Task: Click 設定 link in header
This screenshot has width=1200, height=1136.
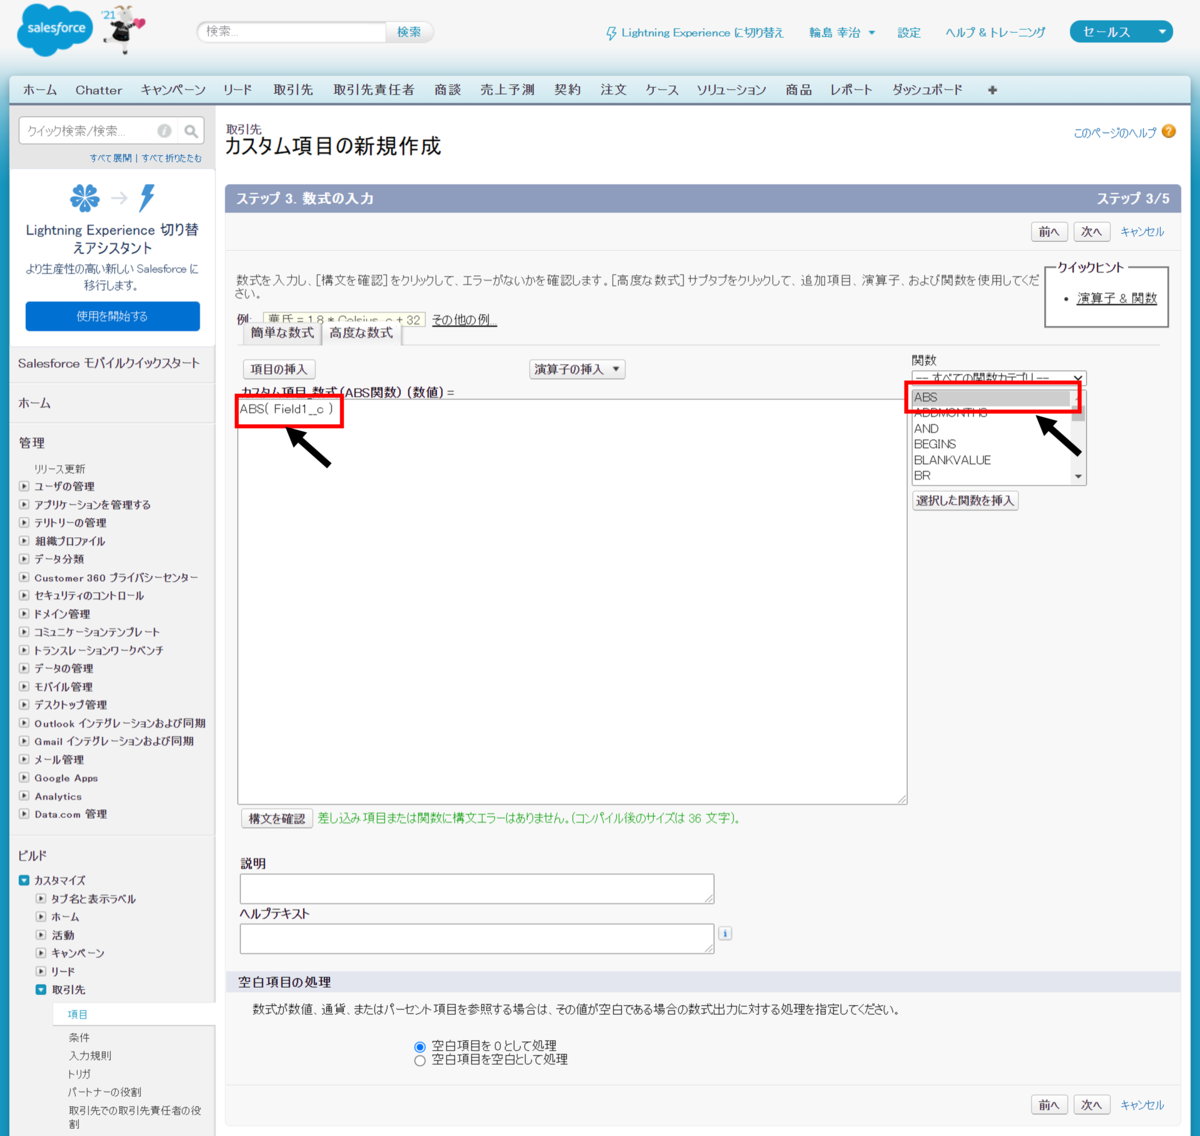Action: coord(909,33)
